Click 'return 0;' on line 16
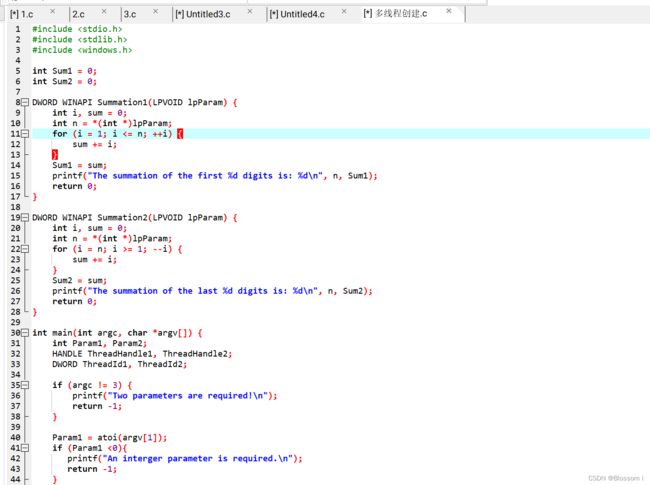Image resolution: width=650 pixels, height=485 pixels. [74, 186]
